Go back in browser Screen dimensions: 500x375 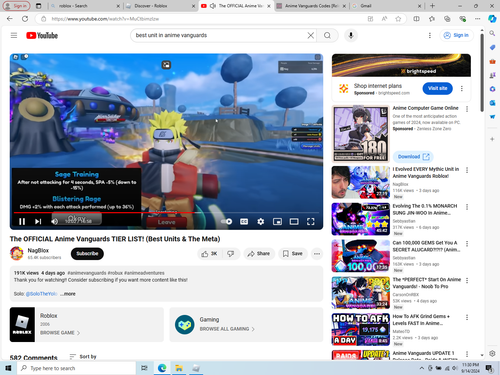point(10,19)
